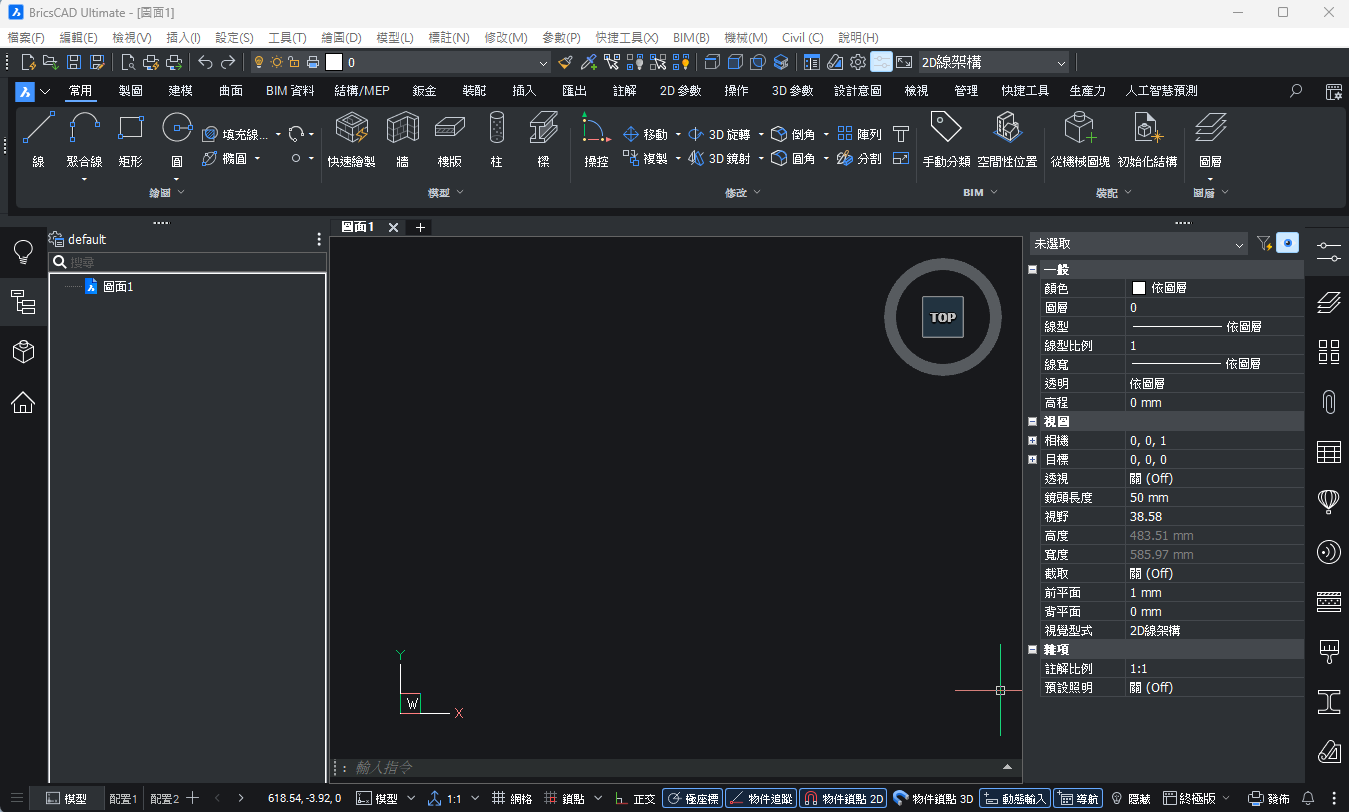Click the Move (移動) tool
Viewport: 1349px width, 812px height.
(x=645, y=134)
